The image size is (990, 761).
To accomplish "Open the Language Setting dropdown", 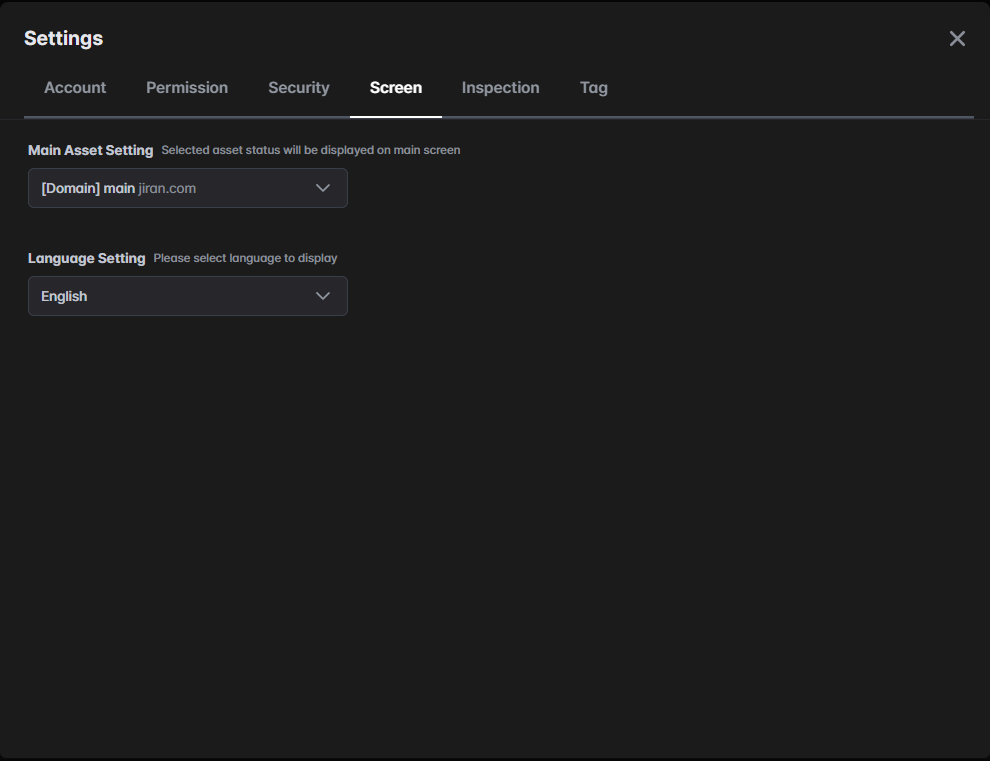I will pos(187,296).
